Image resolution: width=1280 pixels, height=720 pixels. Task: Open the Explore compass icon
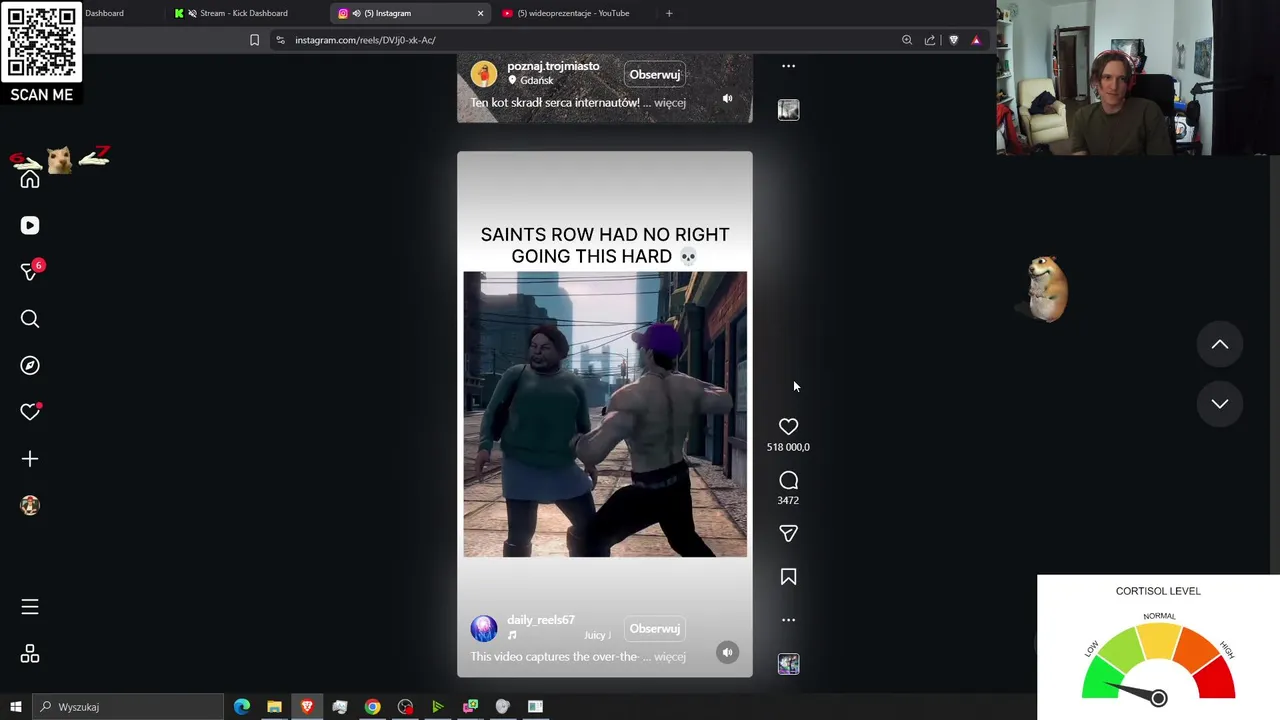point(30,366)
